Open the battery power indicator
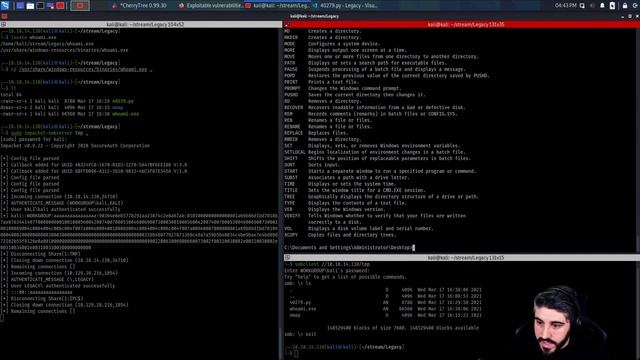Image resolution: width=640 pixels, height=360 pixels. pyautogui.click(x=612, y=6)
